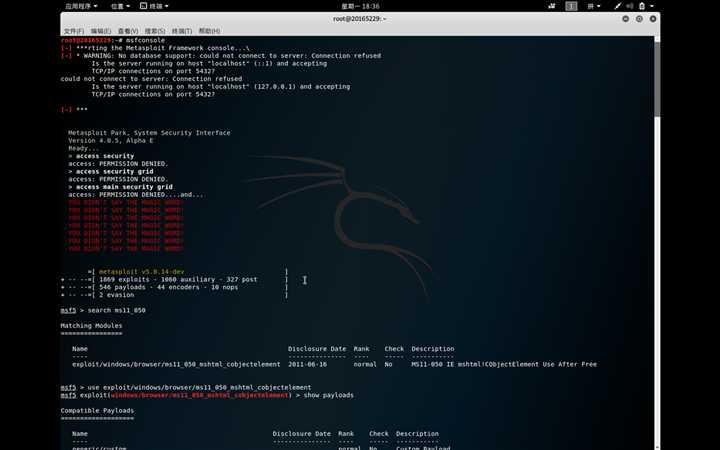This screenshot has height=450, width=720.
Task: Click the 'Matching Modules' heading
Action: pyautogui.click(x=91, y=326)
